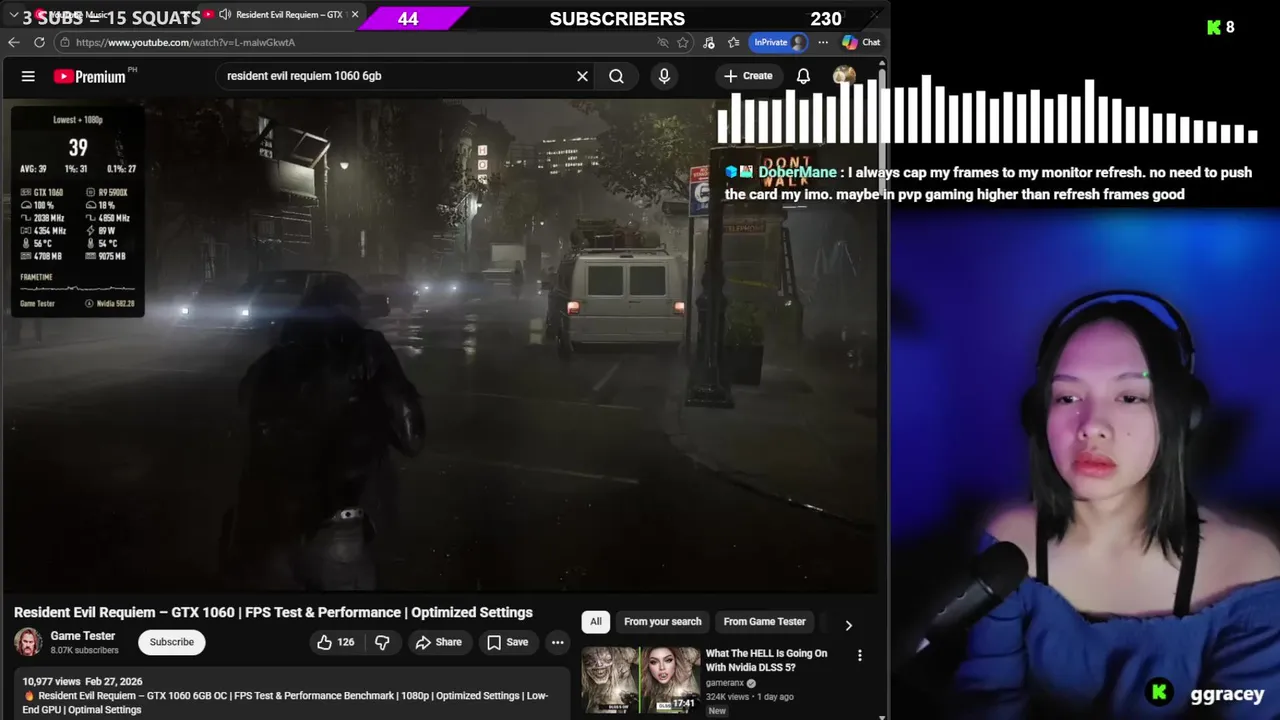Open the gameranx channel link
This screenshot has height=720, width=1280.
point(724,683)
